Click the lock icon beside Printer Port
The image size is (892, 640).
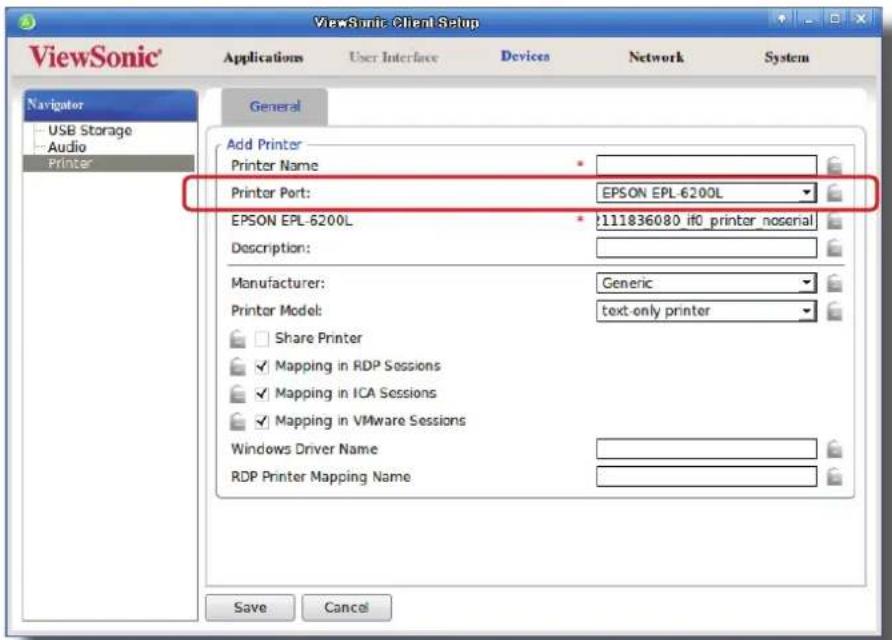pyautogui.click(x=834, y=193)
